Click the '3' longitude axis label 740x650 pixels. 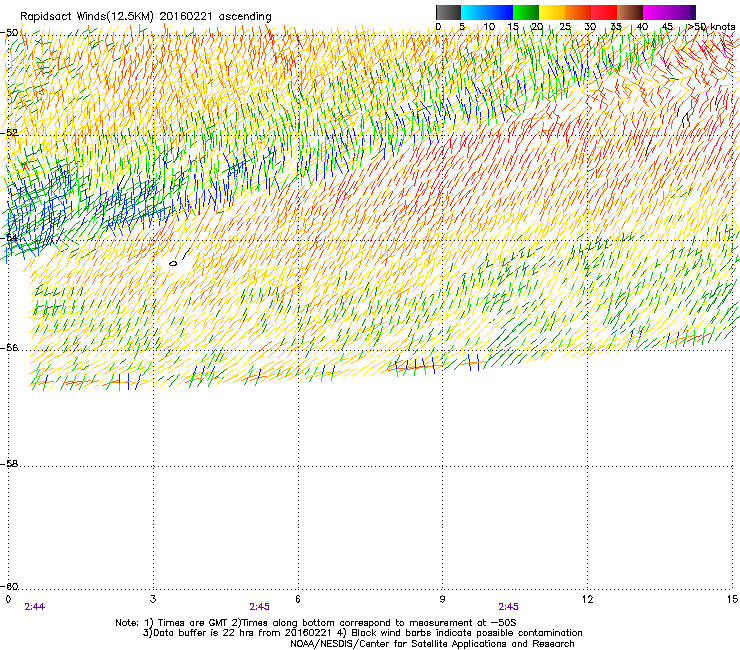point(153,599)
